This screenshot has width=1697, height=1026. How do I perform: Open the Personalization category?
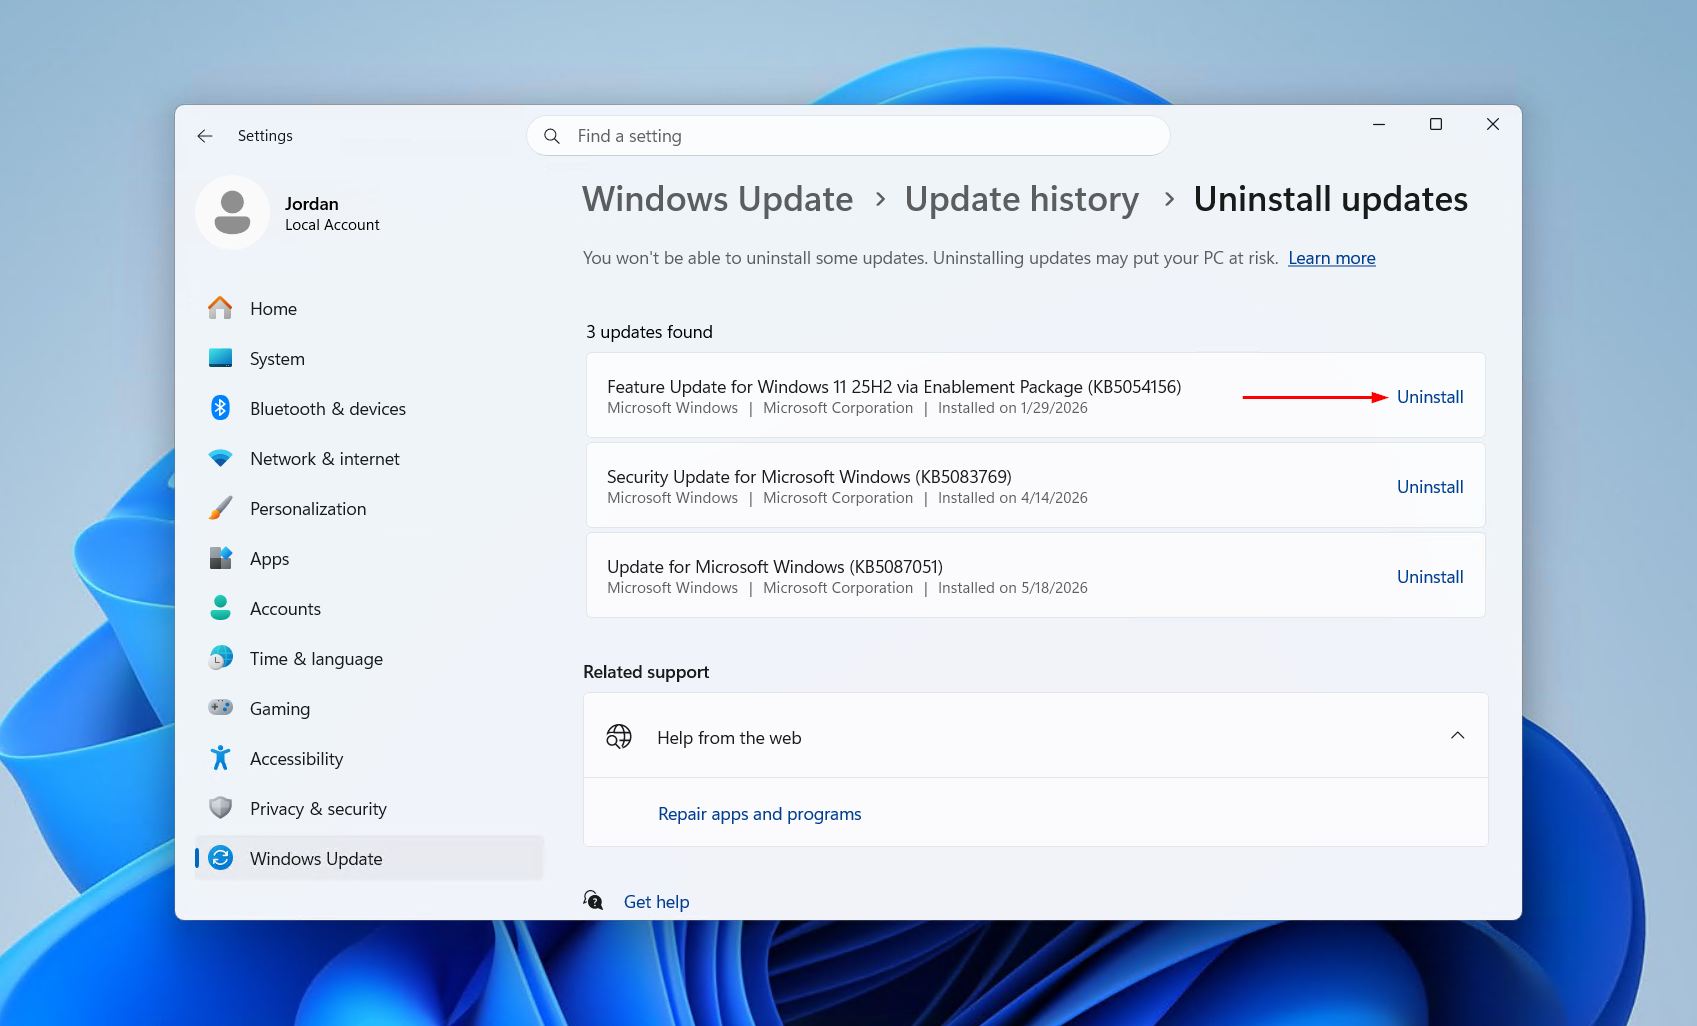pos(369,508)
